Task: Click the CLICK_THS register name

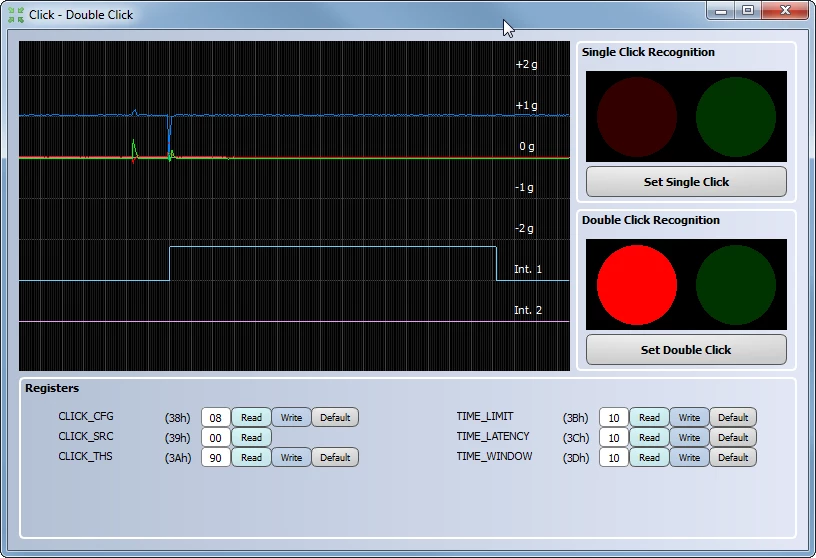Action: 85,456
